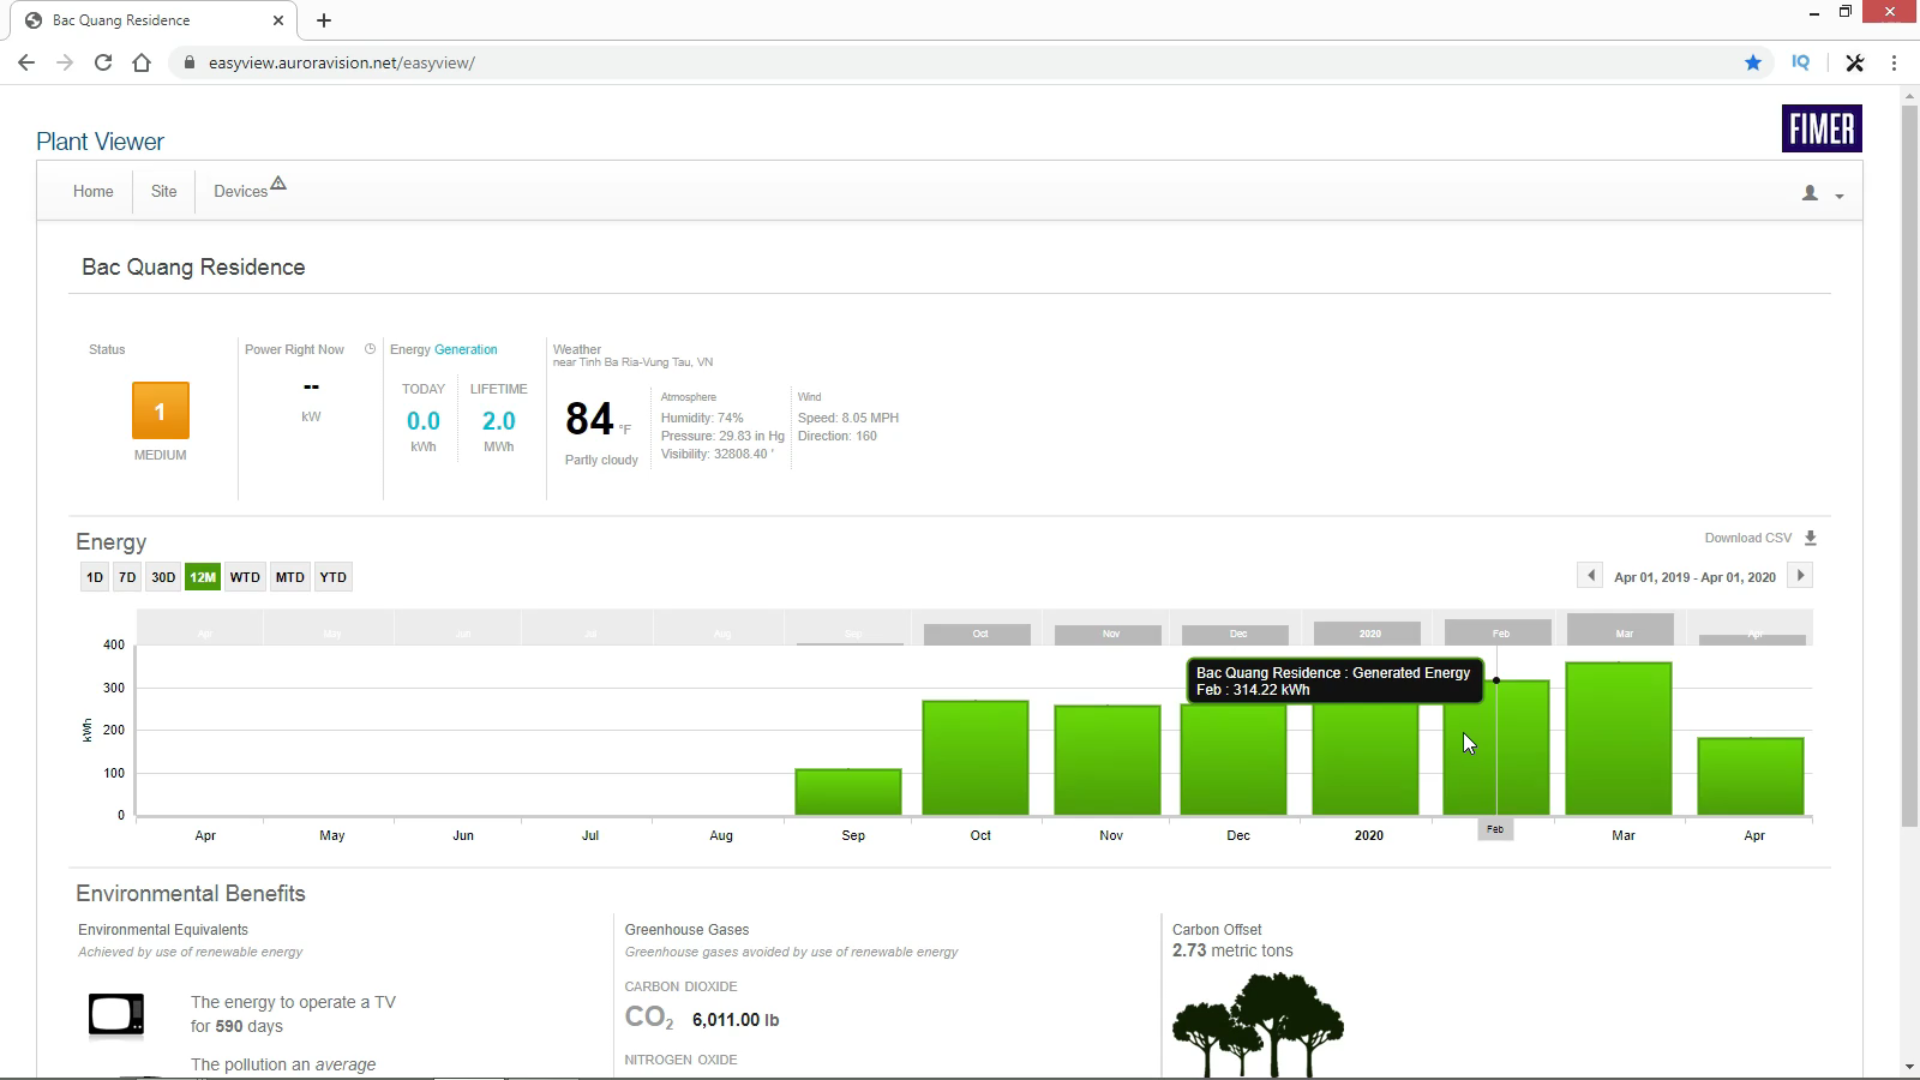Select YTD energy range
The width and height of the screenshot is (1920, 1080).
point(332,577)
